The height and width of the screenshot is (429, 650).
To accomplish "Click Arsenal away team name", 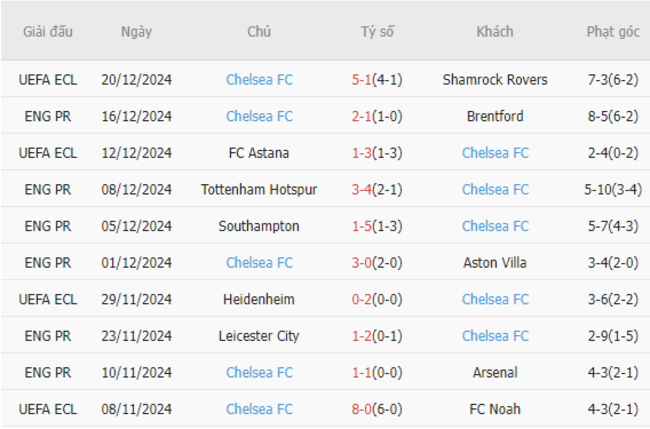I will (495, 372).
